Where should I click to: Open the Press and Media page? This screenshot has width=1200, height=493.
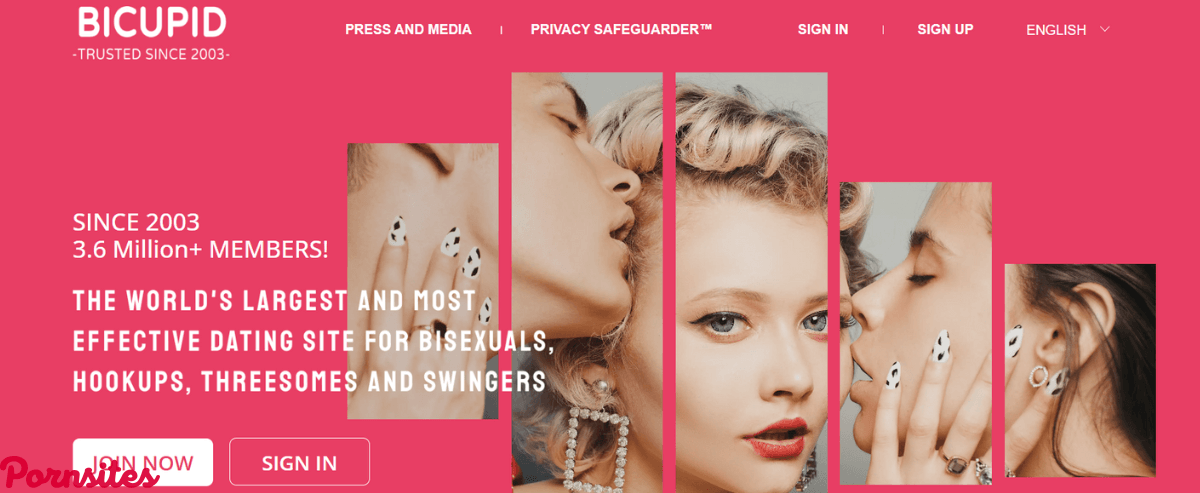[408, 30]
